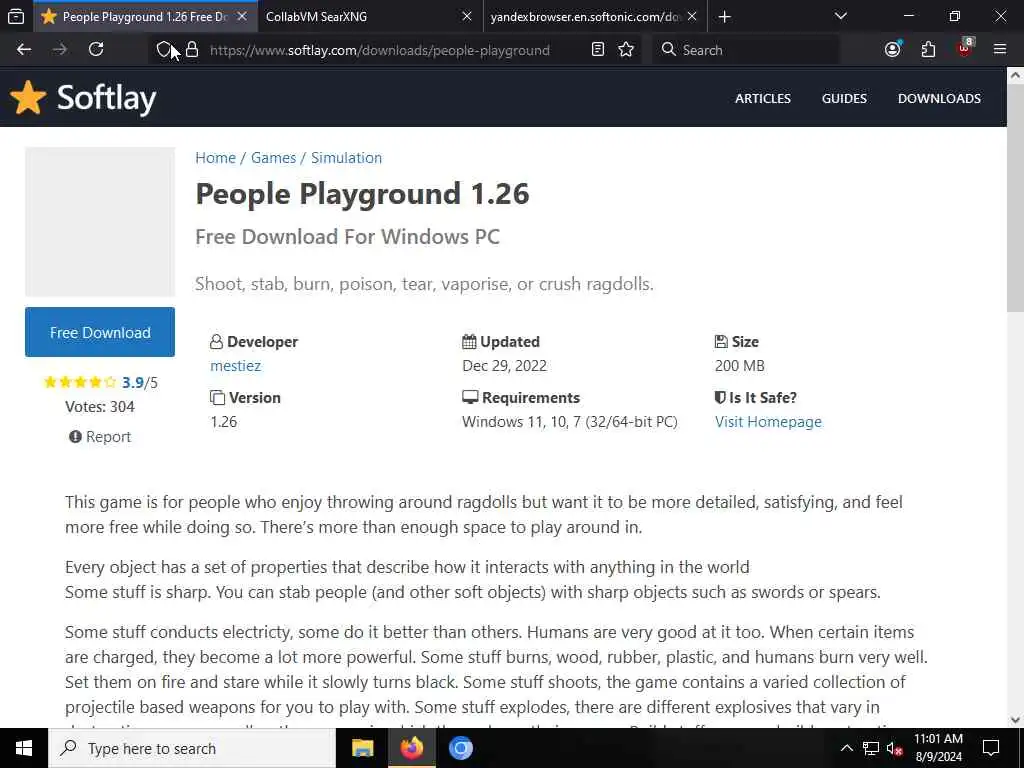Click the muted volume tray icon

[895, 748]
